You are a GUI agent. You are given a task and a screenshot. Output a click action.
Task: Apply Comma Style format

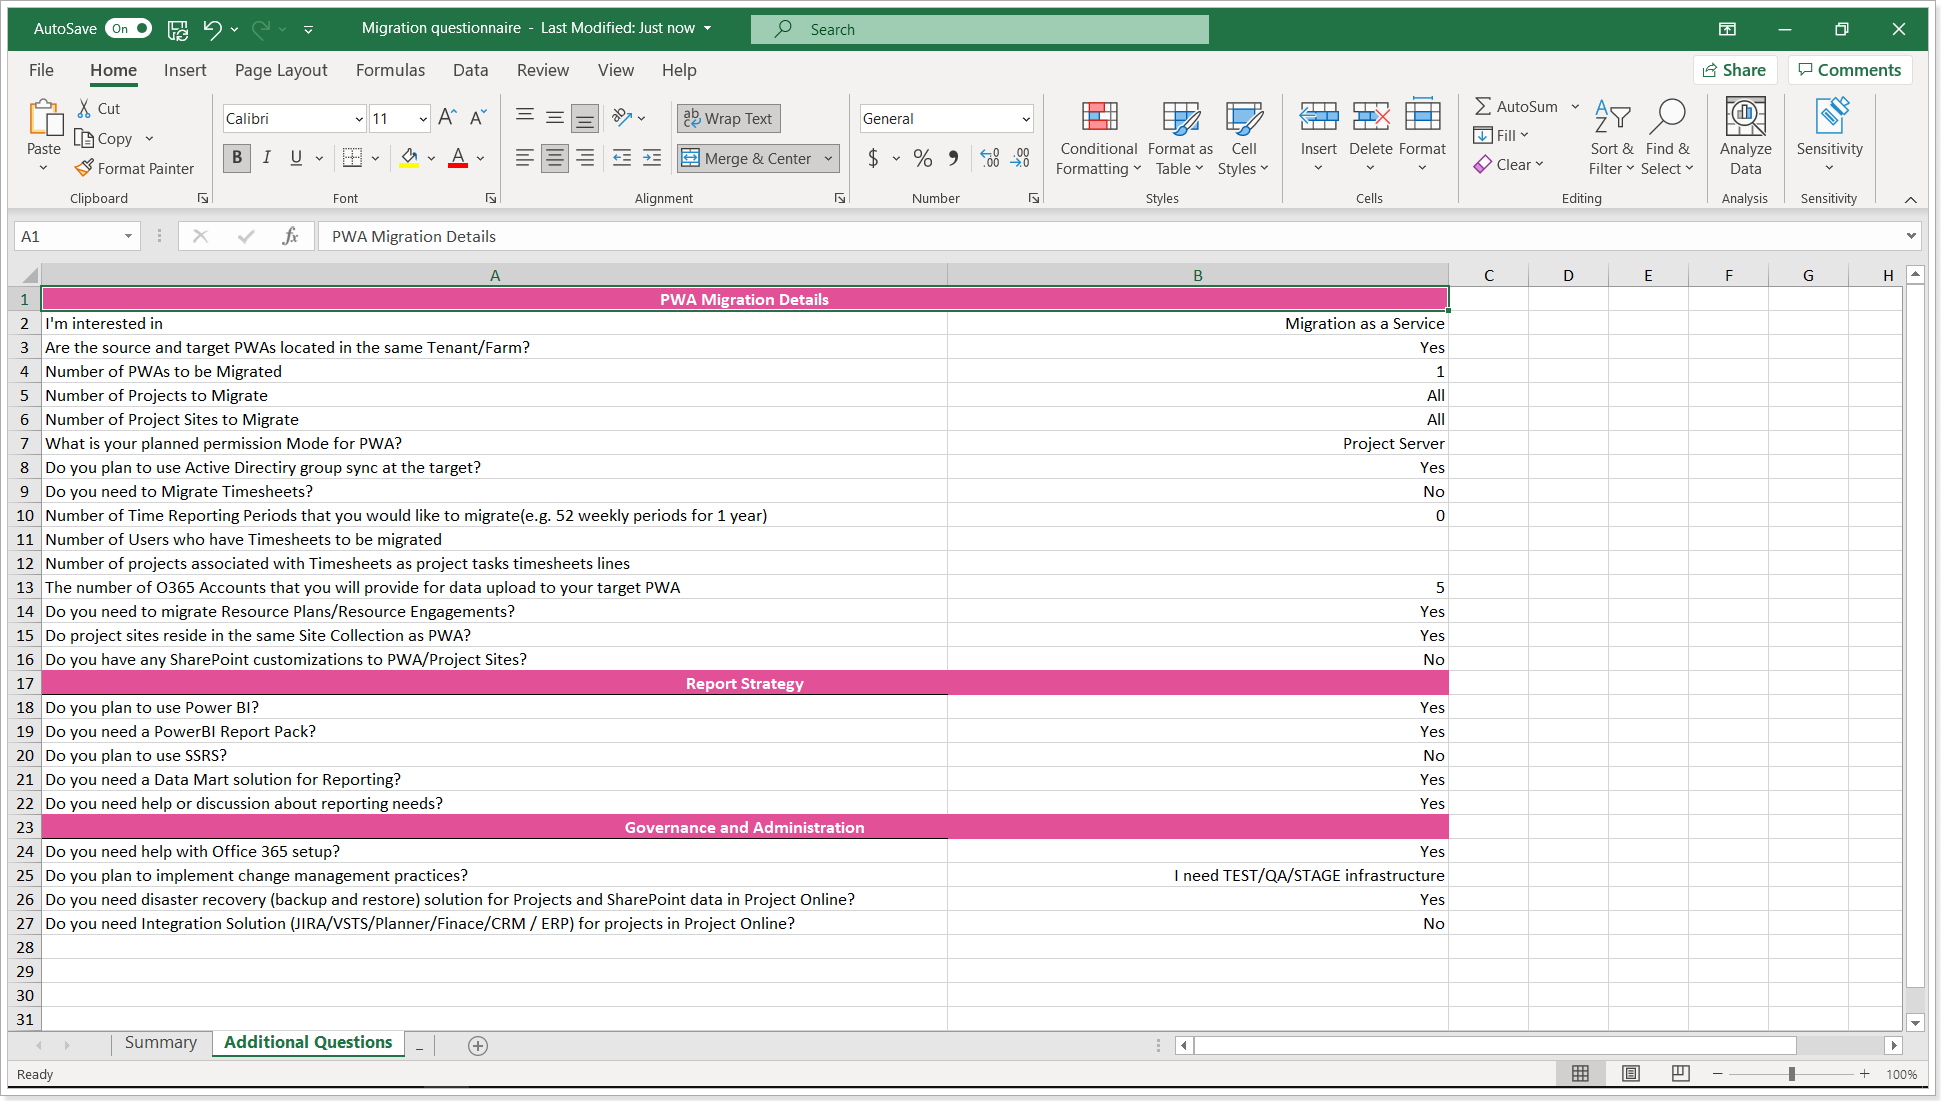[953, 158]
